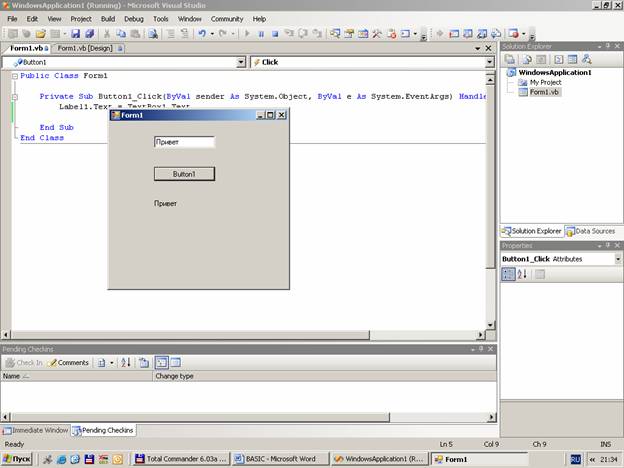Select Form1.vb in Solution Explorer tree

point(544,92)
